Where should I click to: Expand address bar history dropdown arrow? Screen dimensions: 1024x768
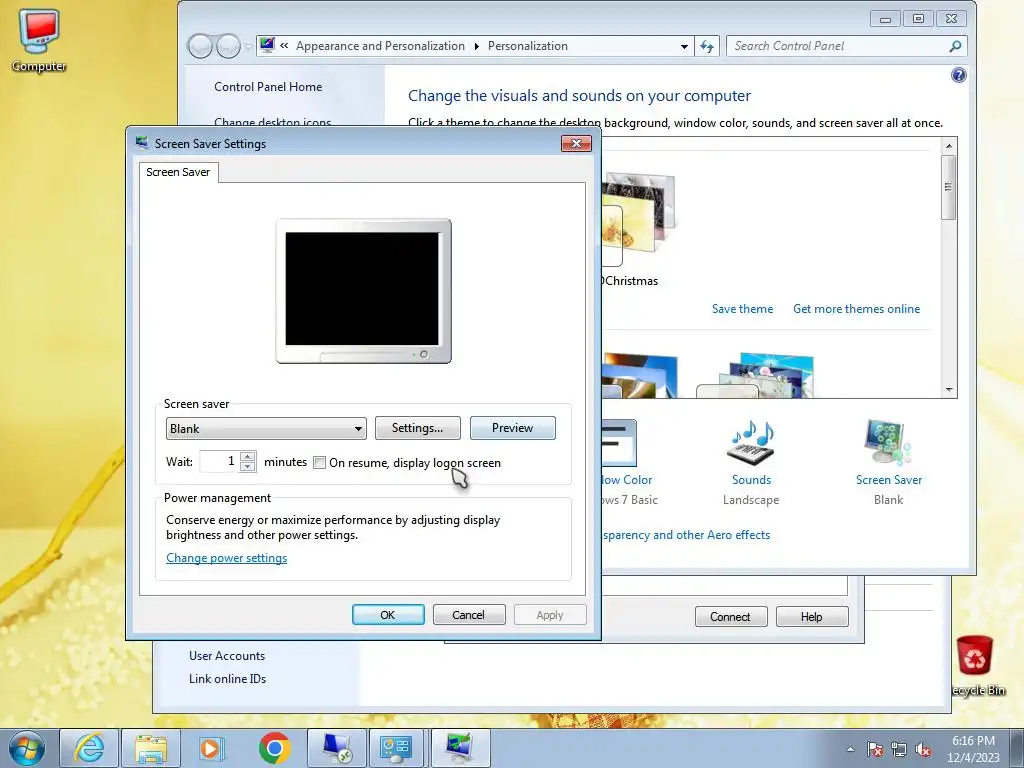(684, 46)
